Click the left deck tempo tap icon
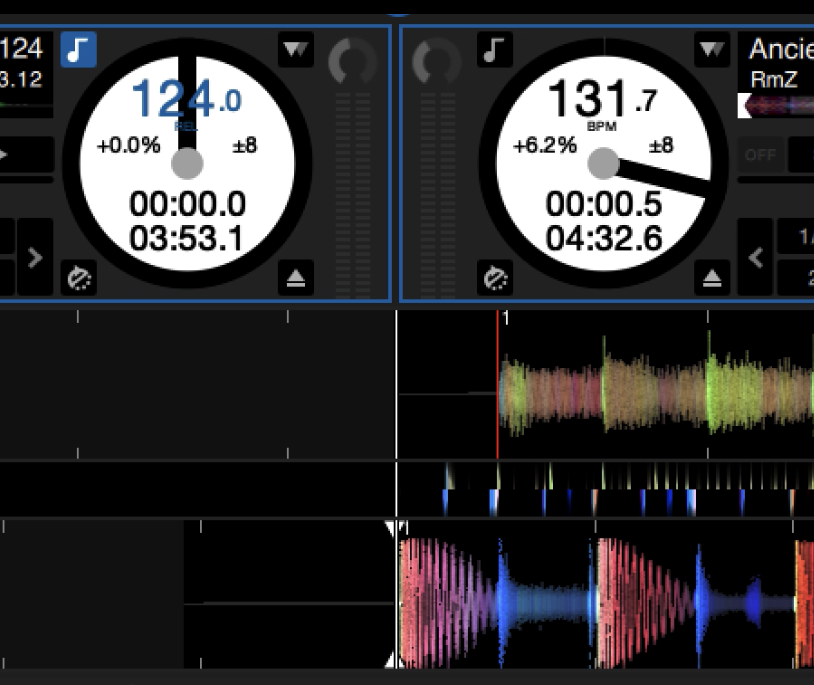Image resolution: width=814 pixels, height=685 pixels. 79,278
